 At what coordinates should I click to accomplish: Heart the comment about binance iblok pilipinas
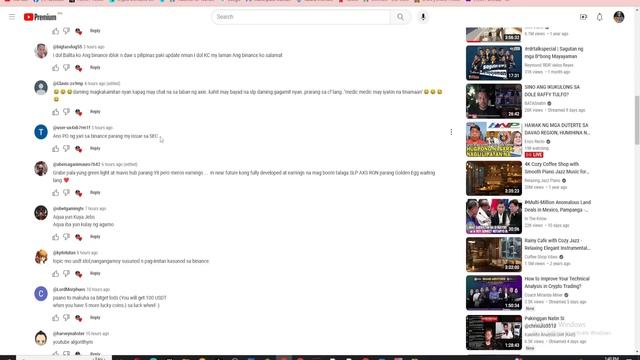click(78, 68)
